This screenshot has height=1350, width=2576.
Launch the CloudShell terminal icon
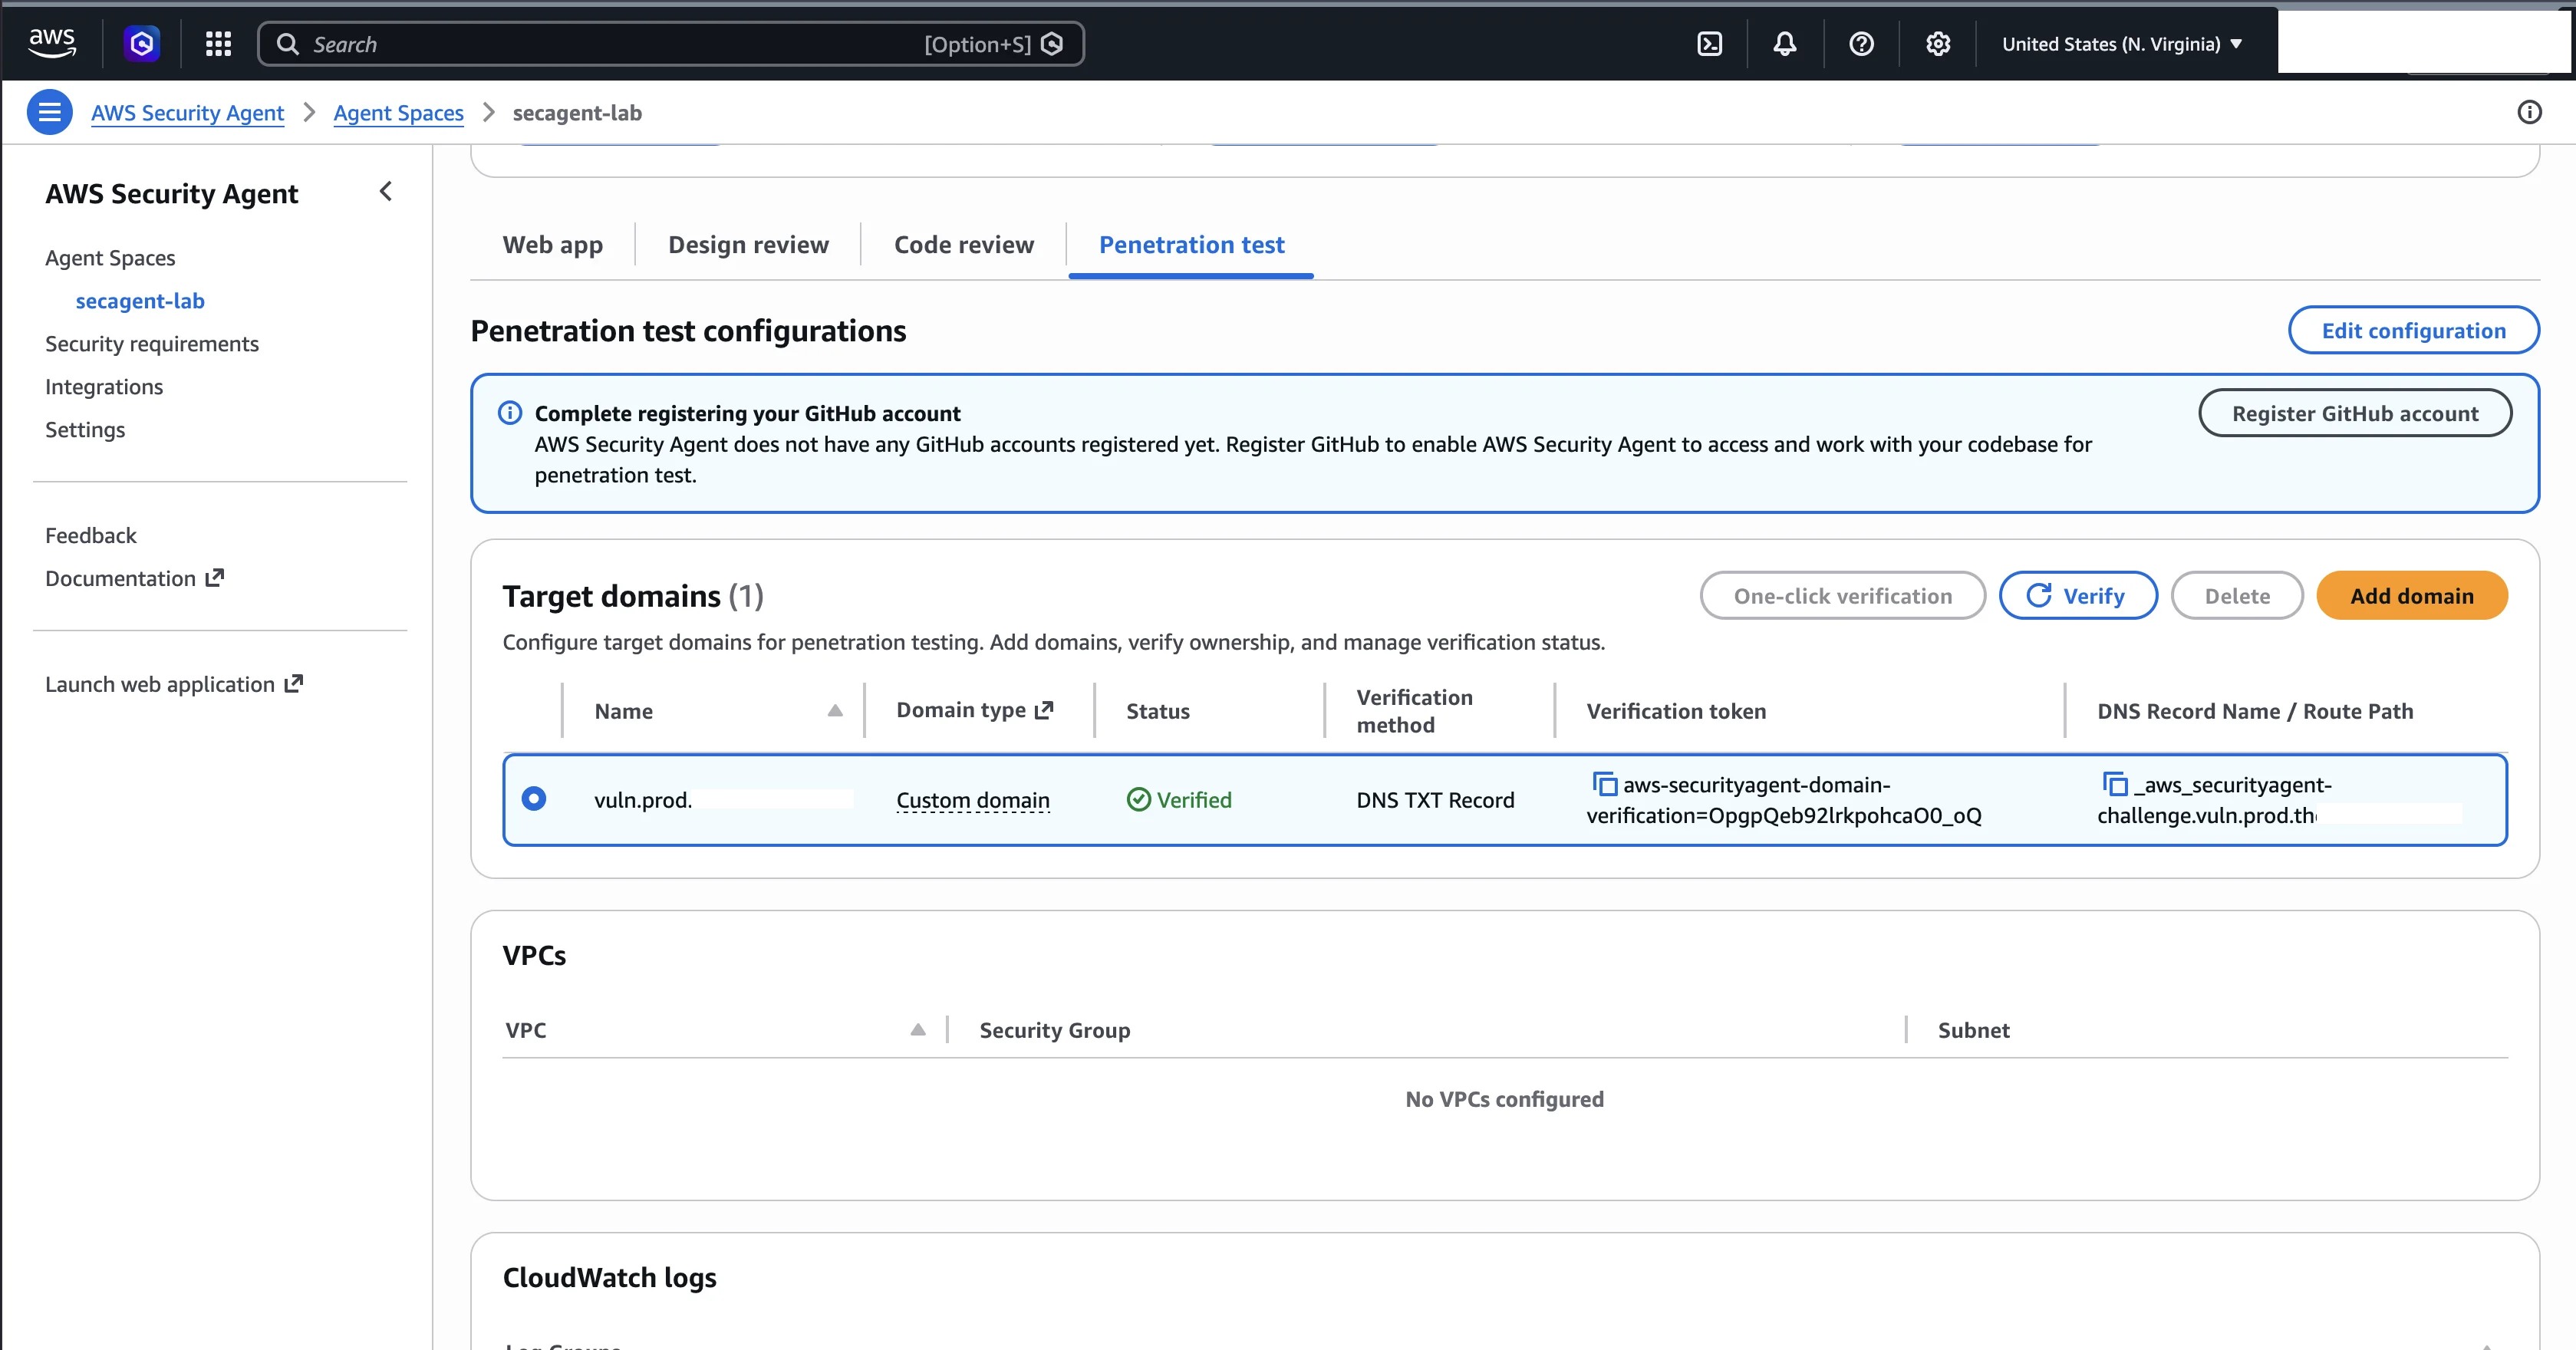click(x=1710, y=44)
